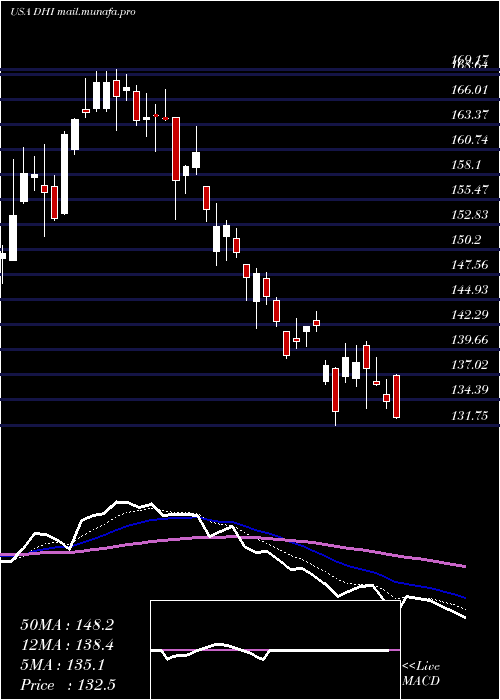
Task: Click the 139.66 price axis label
Action: click(469, 340)
